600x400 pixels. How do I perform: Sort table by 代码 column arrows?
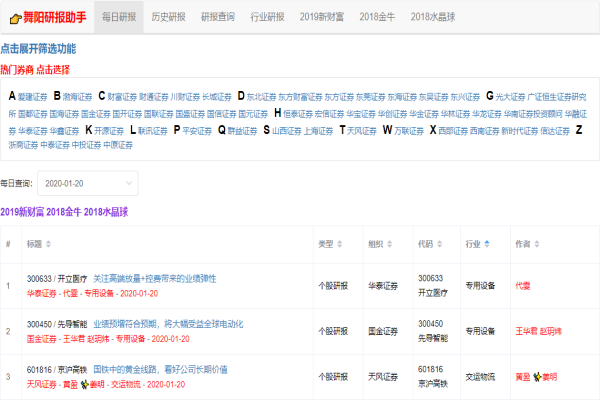coord(439,244)
